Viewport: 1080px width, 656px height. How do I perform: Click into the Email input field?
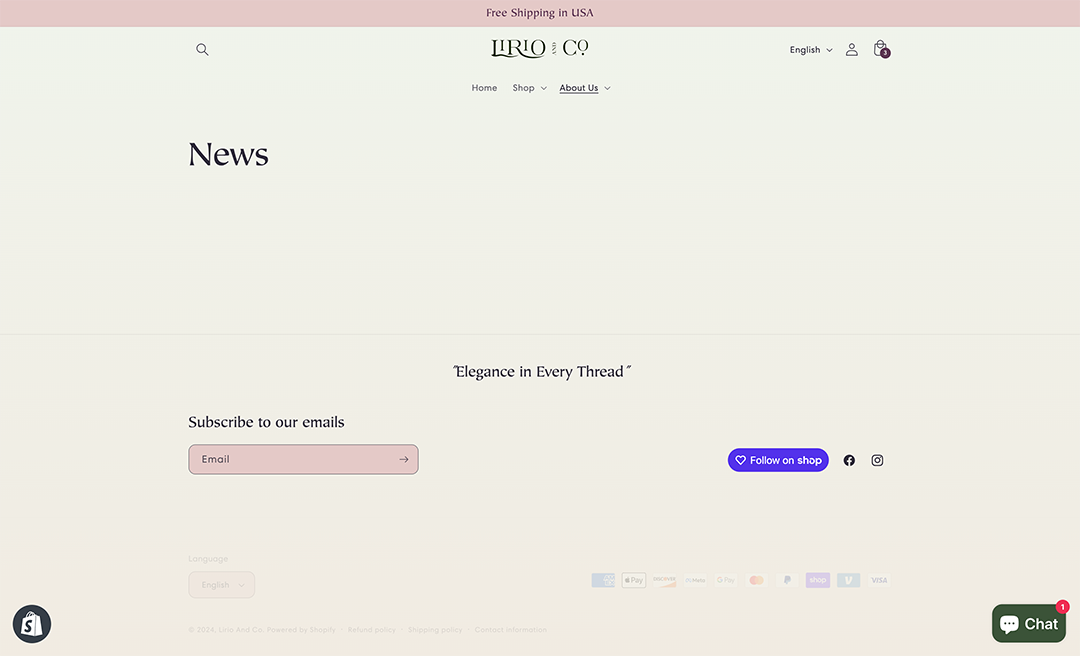[x=290, y=460]
